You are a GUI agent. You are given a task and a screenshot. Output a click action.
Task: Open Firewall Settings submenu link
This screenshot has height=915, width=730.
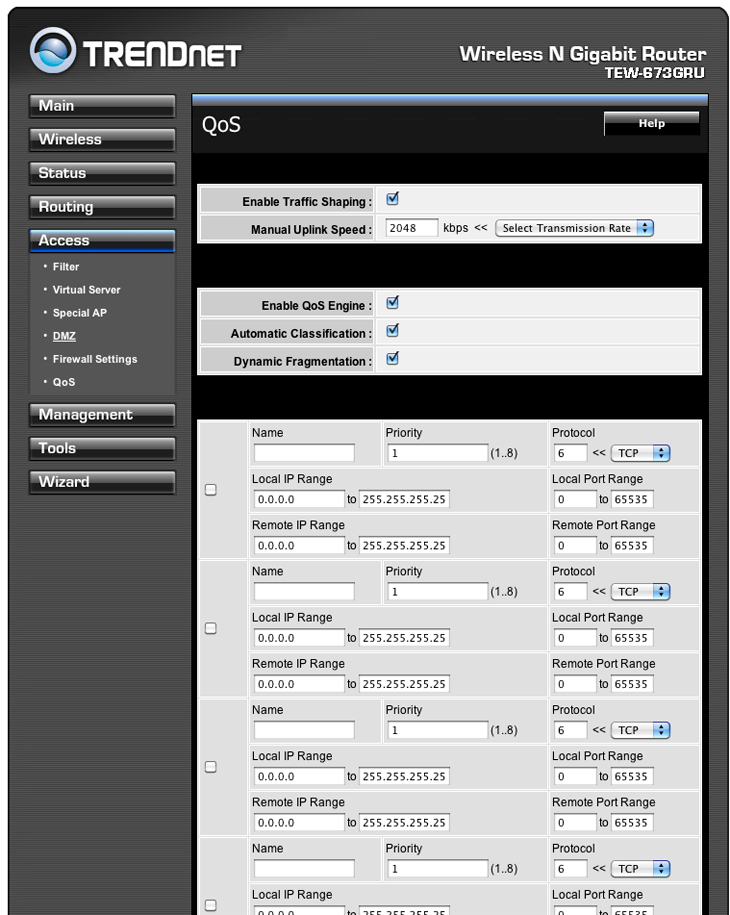pos(95,360)
